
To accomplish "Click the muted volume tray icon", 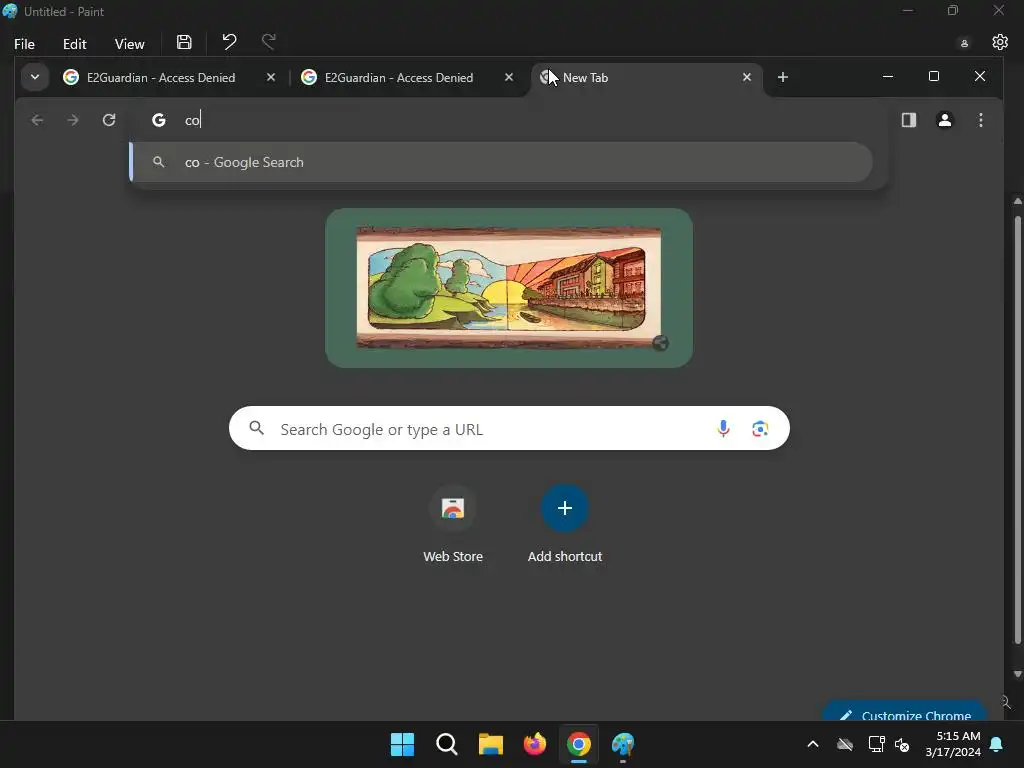I will (902, 744).
